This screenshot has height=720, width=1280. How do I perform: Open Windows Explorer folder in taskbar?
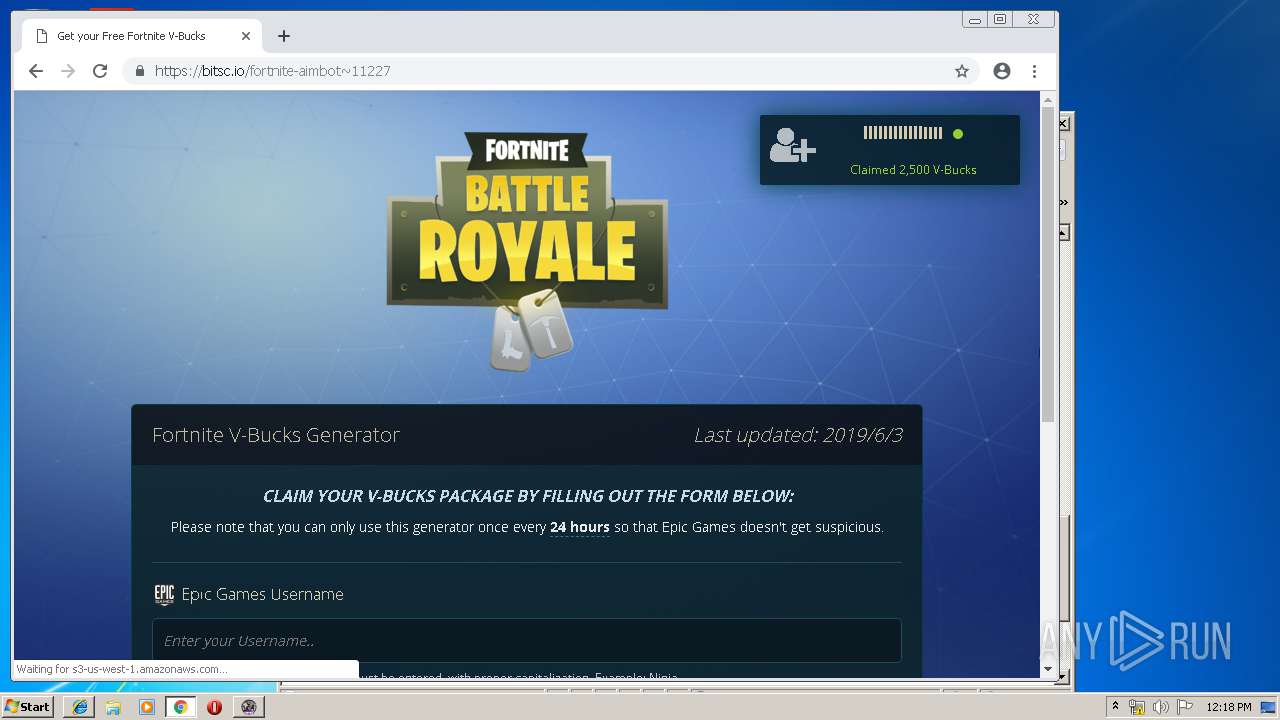113,707
